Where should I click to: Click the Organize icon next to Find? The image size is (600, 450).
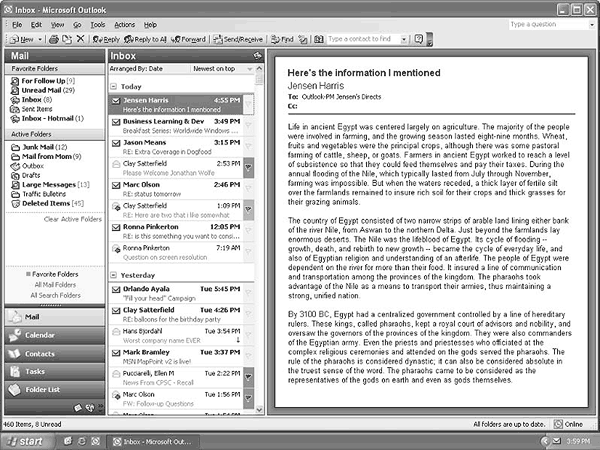303,39
